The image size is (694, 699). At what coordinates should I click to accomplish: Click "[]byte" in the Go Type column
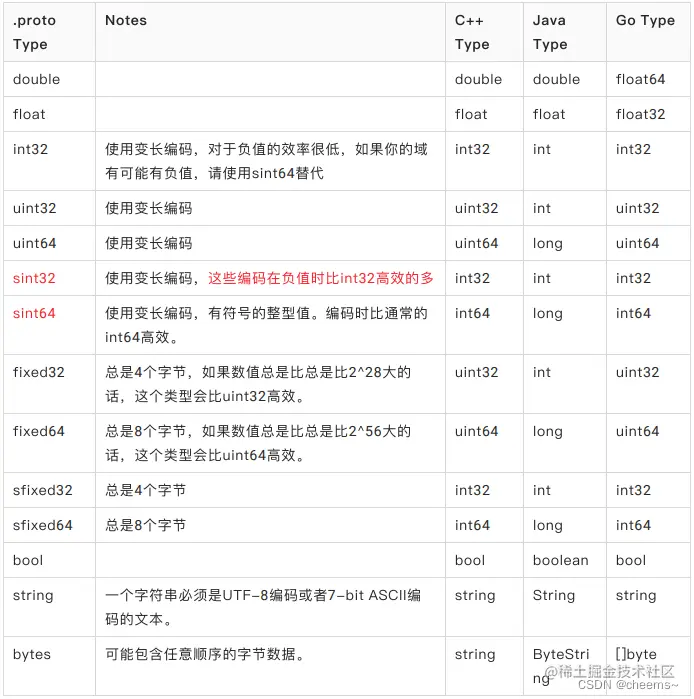point(636,654)
